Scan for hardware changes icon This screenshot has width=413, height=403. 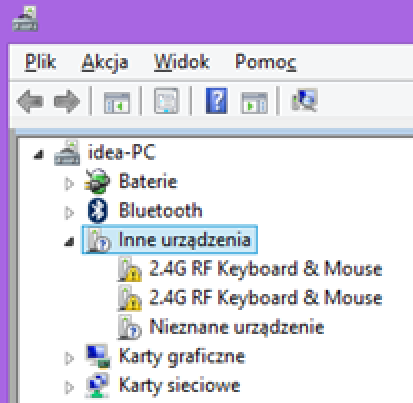(x=305, y=100)
